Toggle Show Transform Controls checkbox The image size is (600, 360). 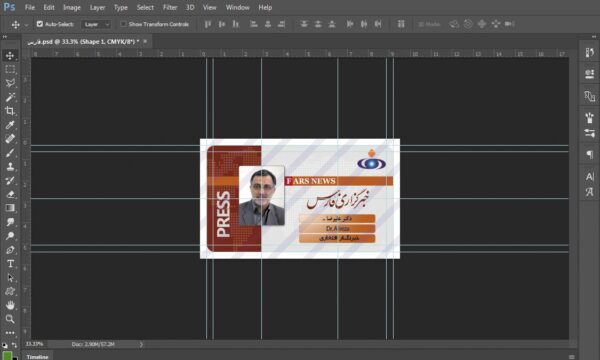pyautogui.click(x=123, y=24)
